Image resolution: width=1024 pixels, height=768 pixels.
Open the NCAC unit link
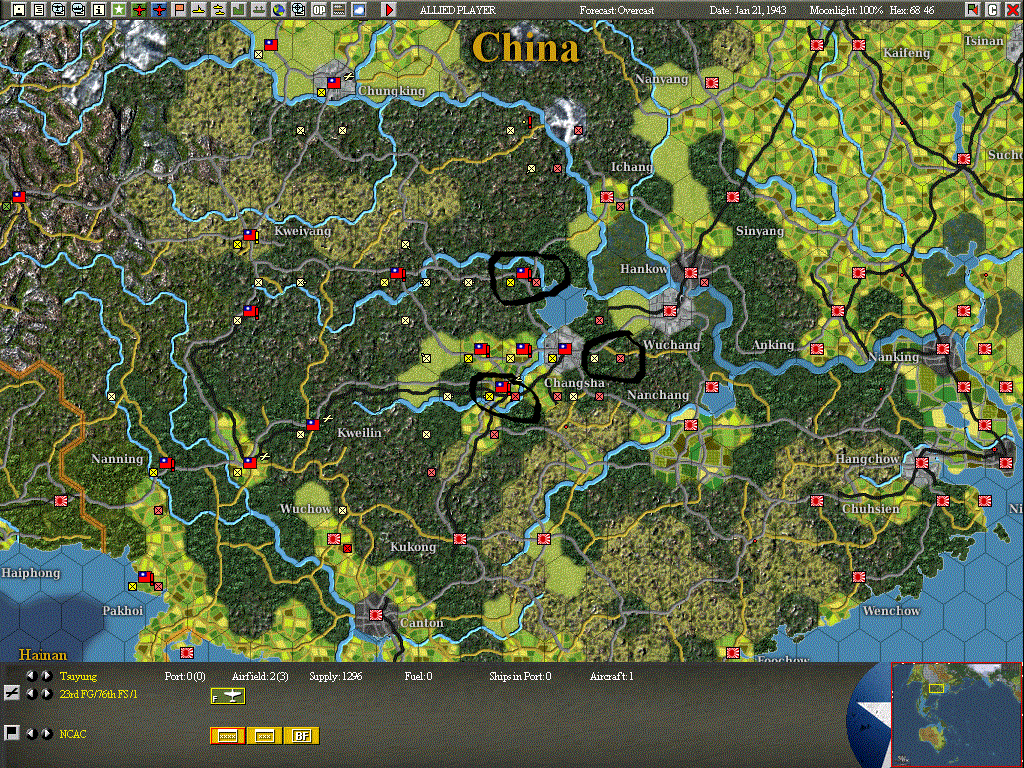(72, 734)
